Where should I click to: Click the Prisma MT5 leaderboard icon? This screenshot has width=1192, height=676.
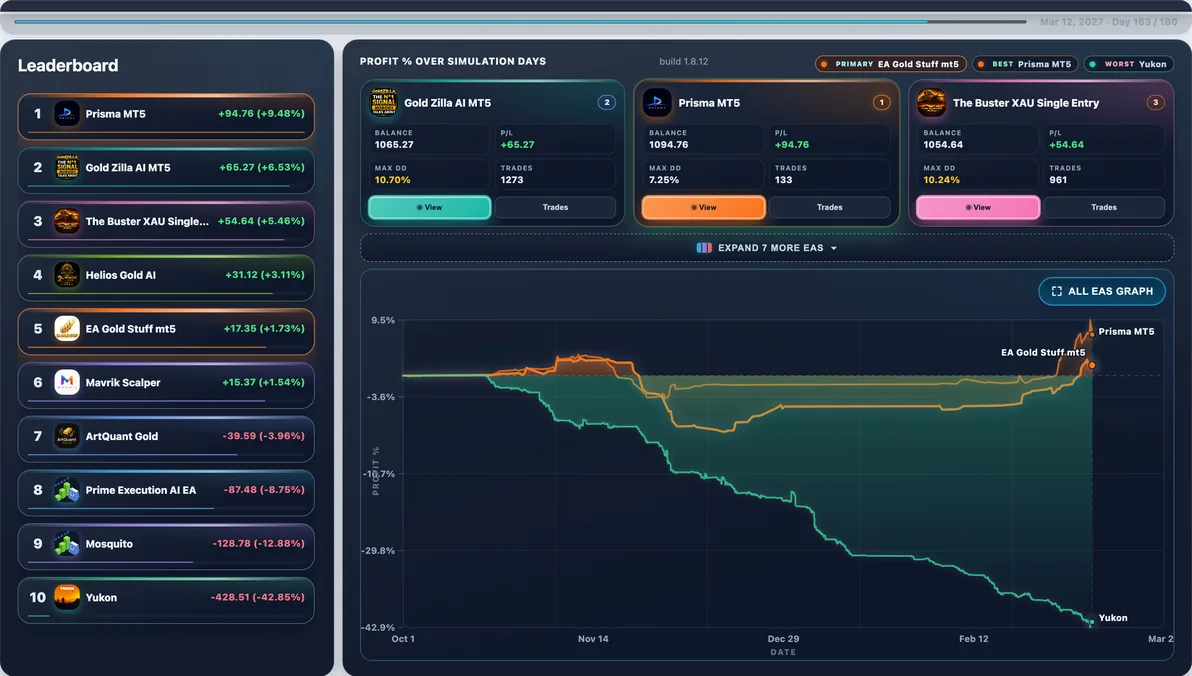[x=67, y=113]
